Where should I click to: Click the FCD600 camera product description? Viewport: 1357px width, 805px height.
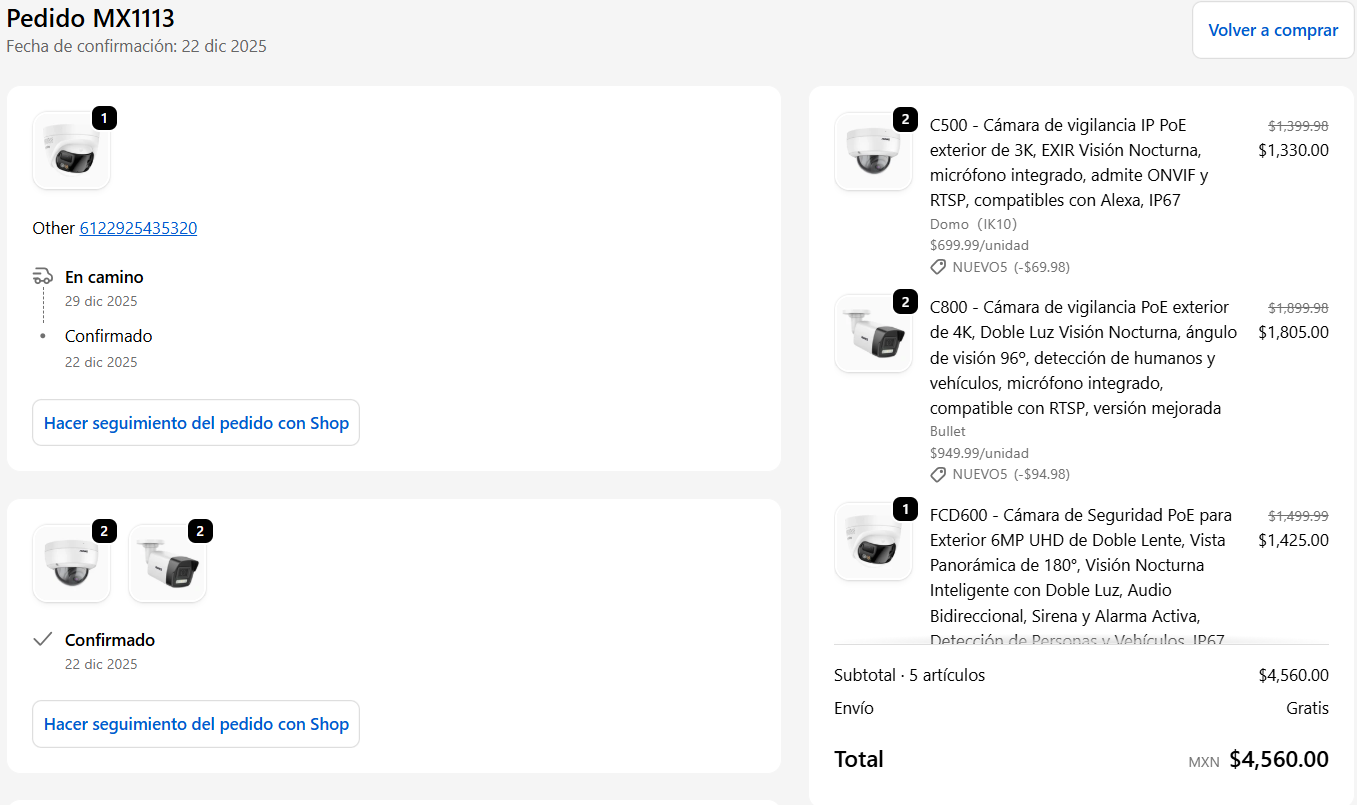pos(1080,577)
